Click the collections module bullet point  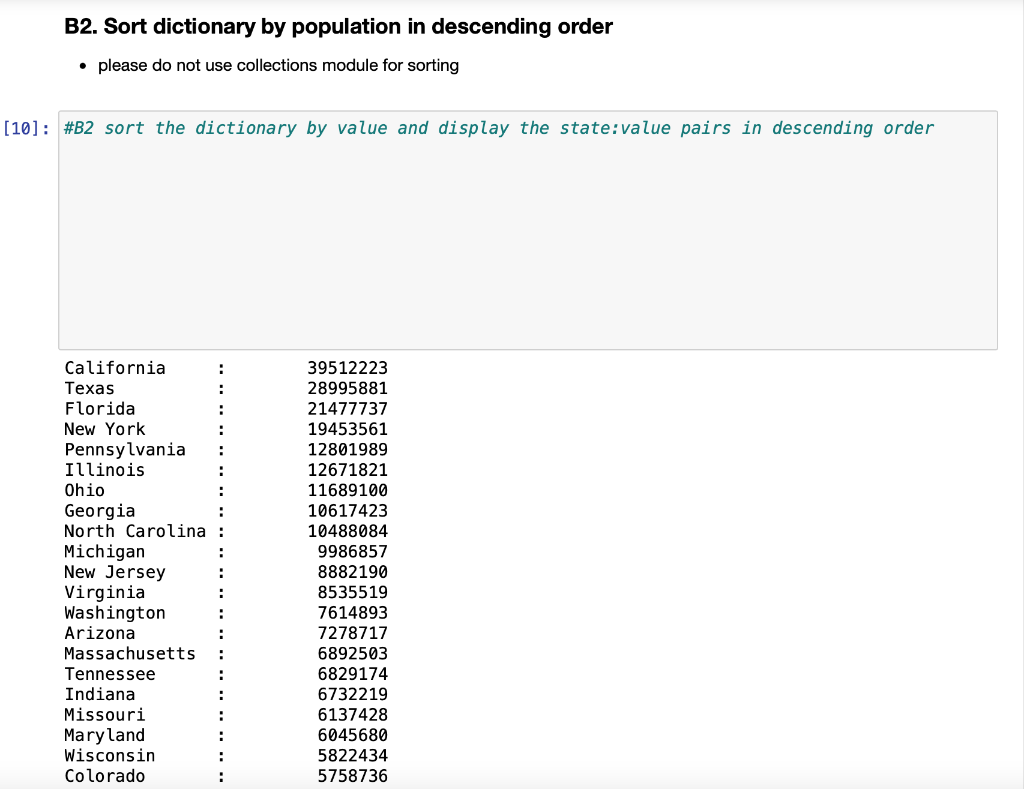277,65
